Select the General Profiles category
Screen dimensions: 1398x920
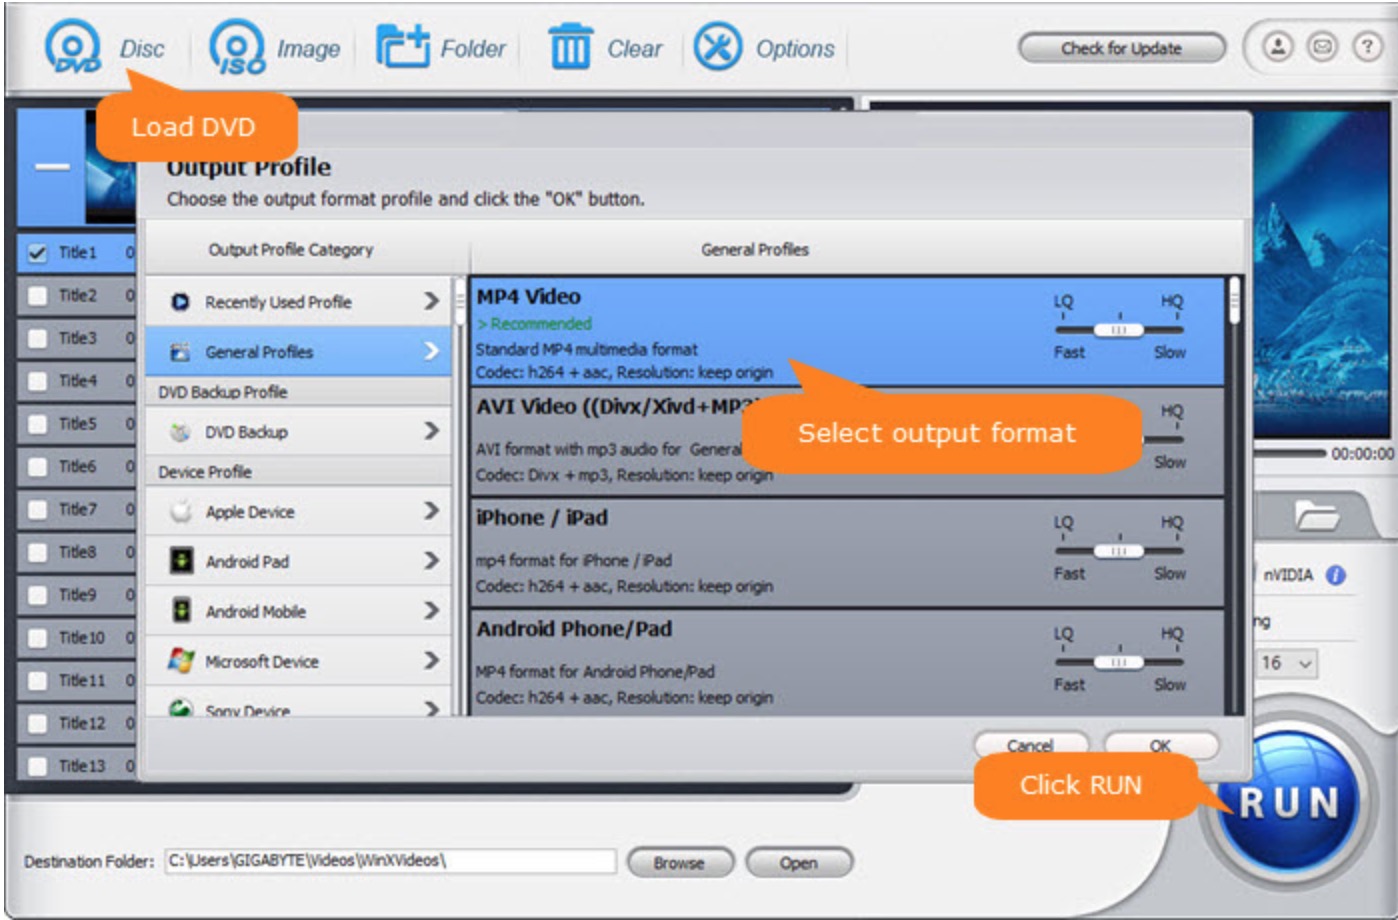coord(298,352)
